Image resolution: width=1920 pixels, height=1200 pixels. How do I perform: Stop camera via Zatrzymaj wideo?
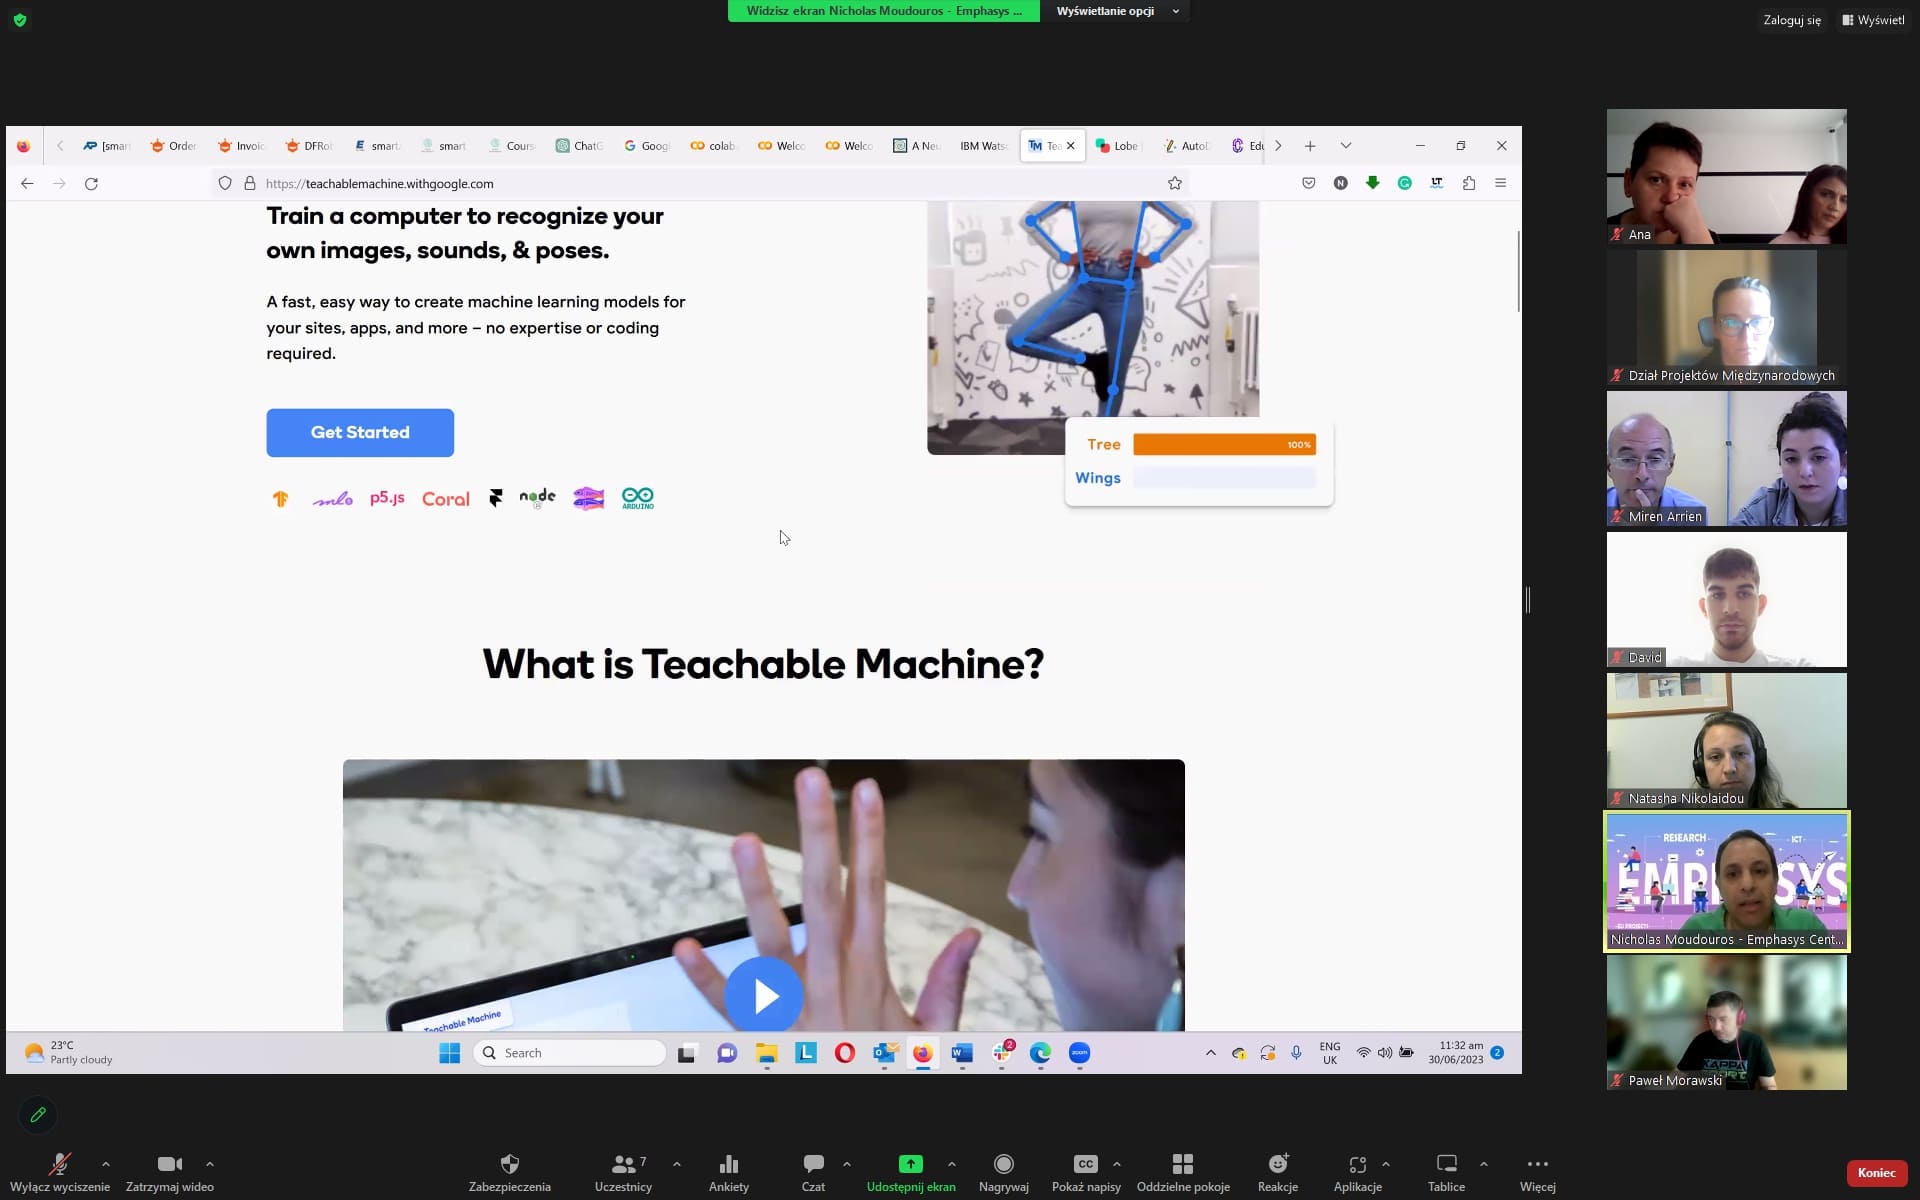click(170, 1172)
